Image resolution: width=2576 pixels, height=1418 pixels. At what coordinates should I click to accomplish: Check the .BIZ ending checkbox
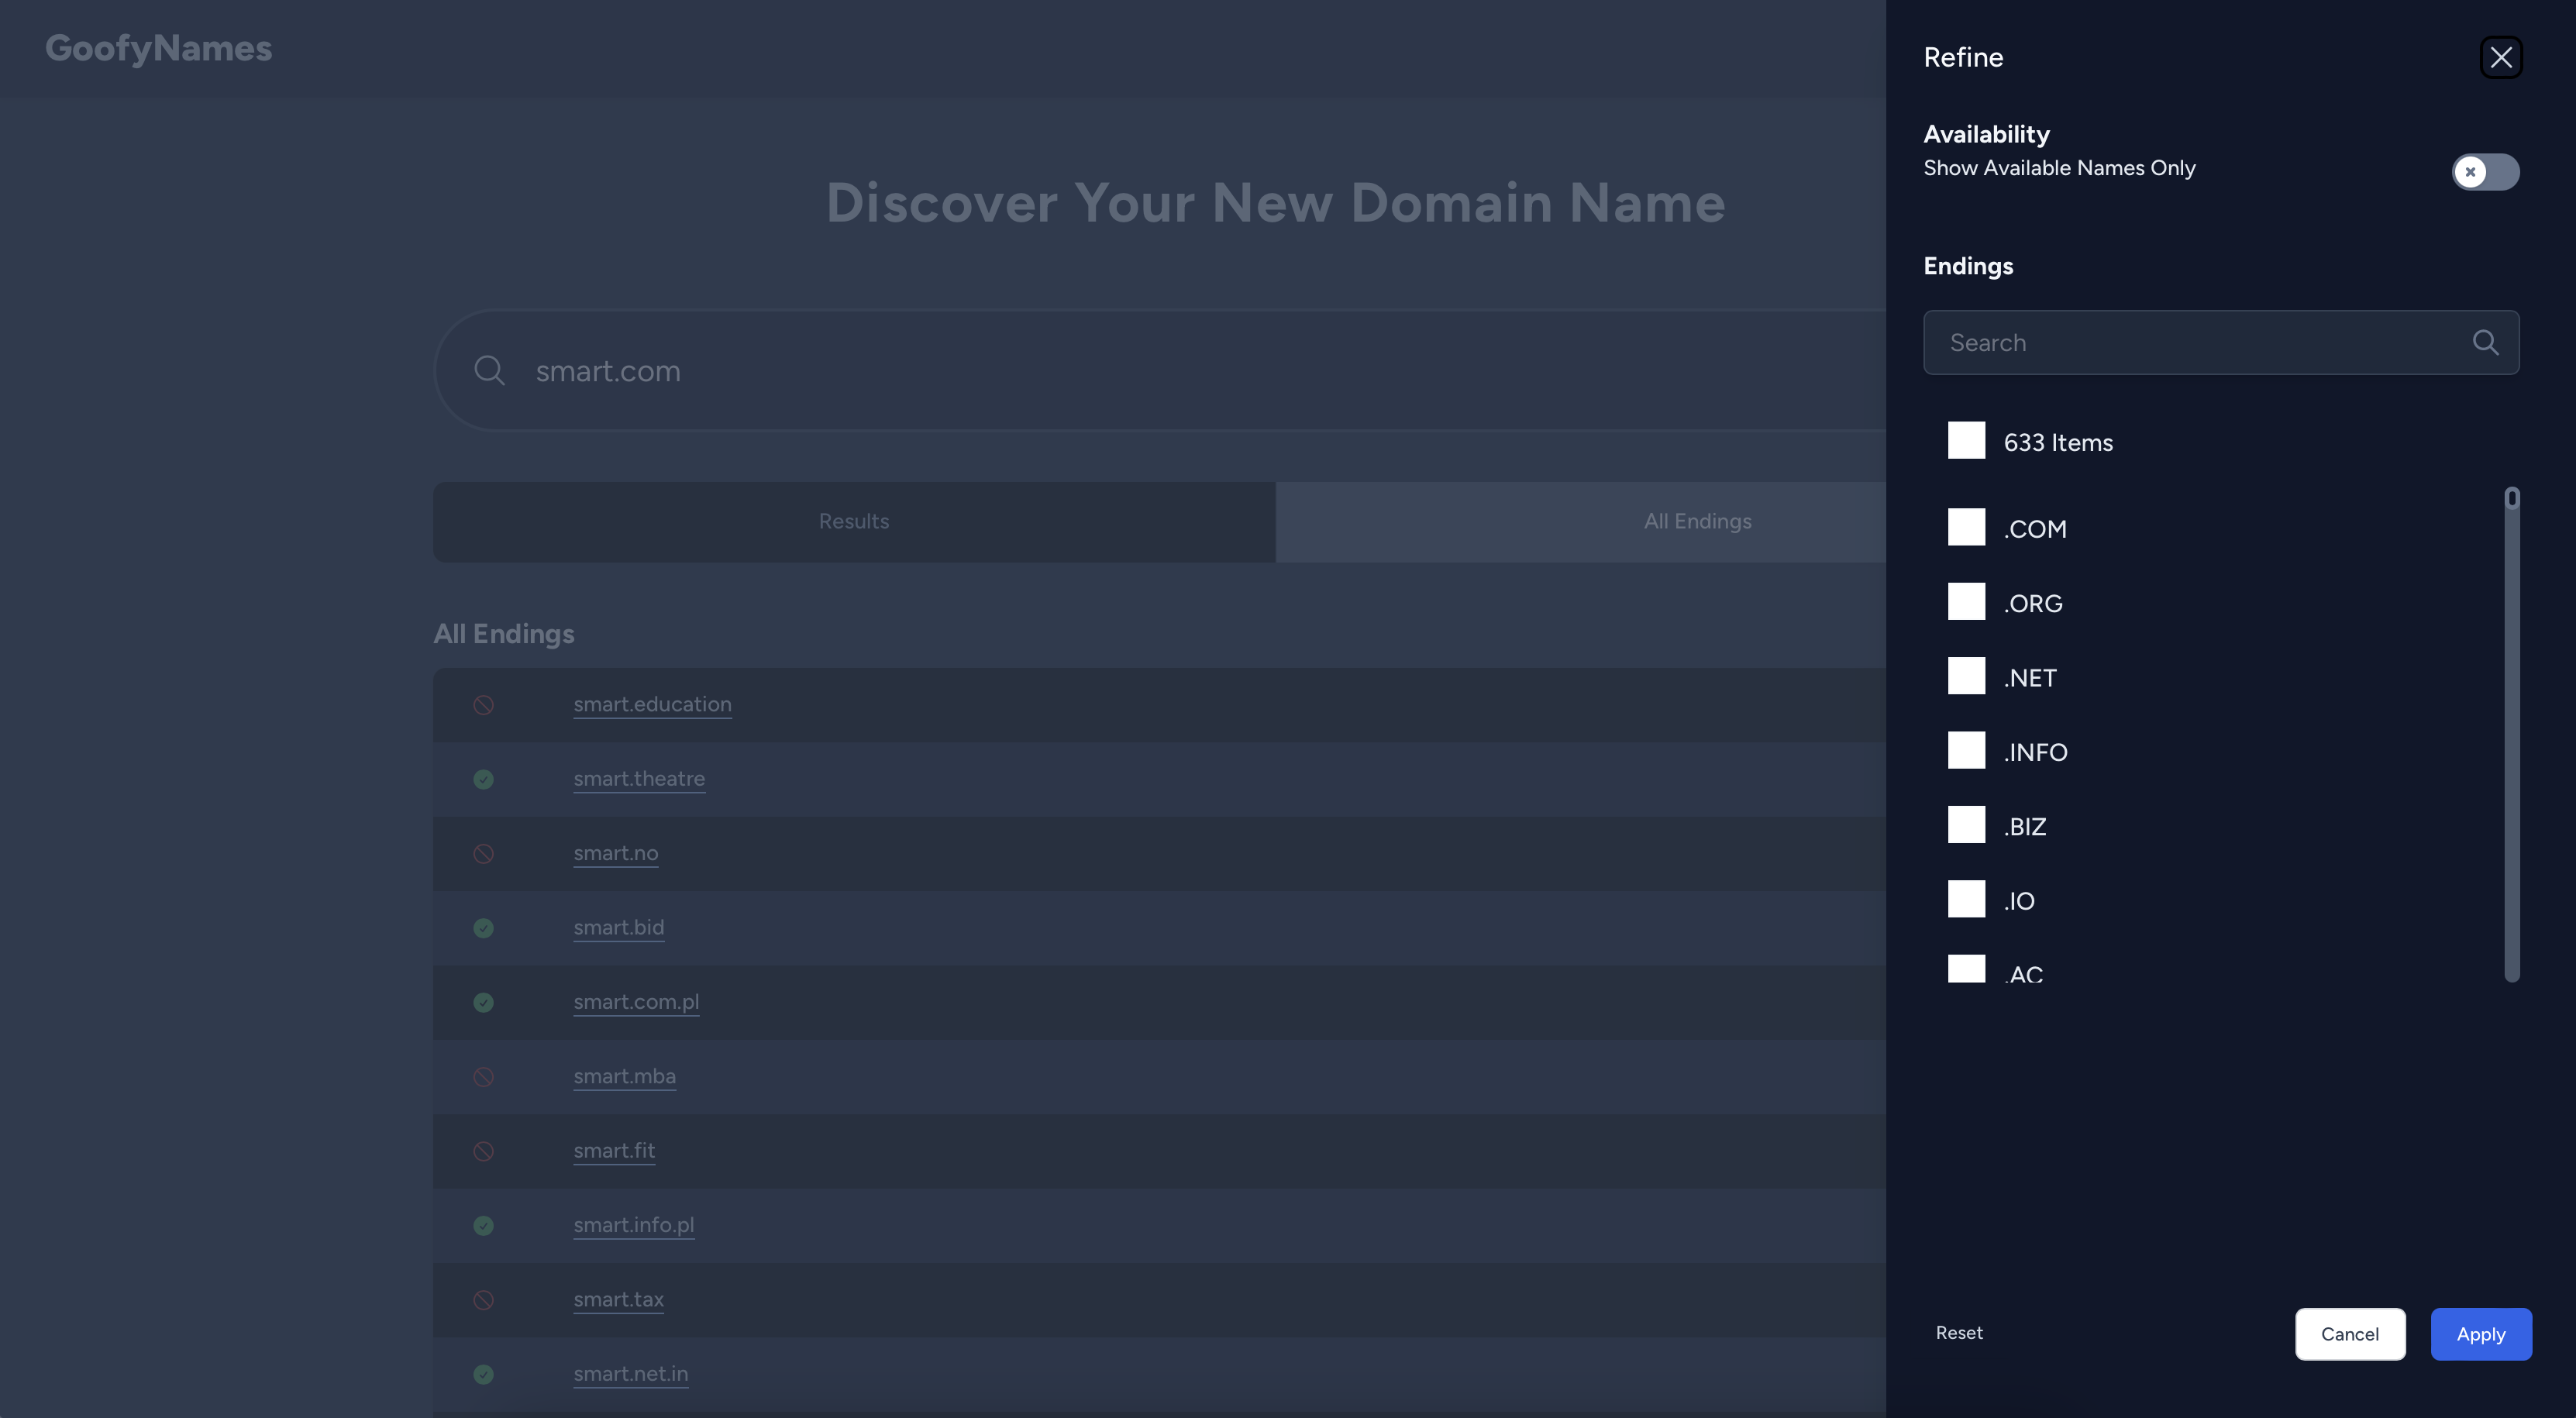(x=1966, y=825)
